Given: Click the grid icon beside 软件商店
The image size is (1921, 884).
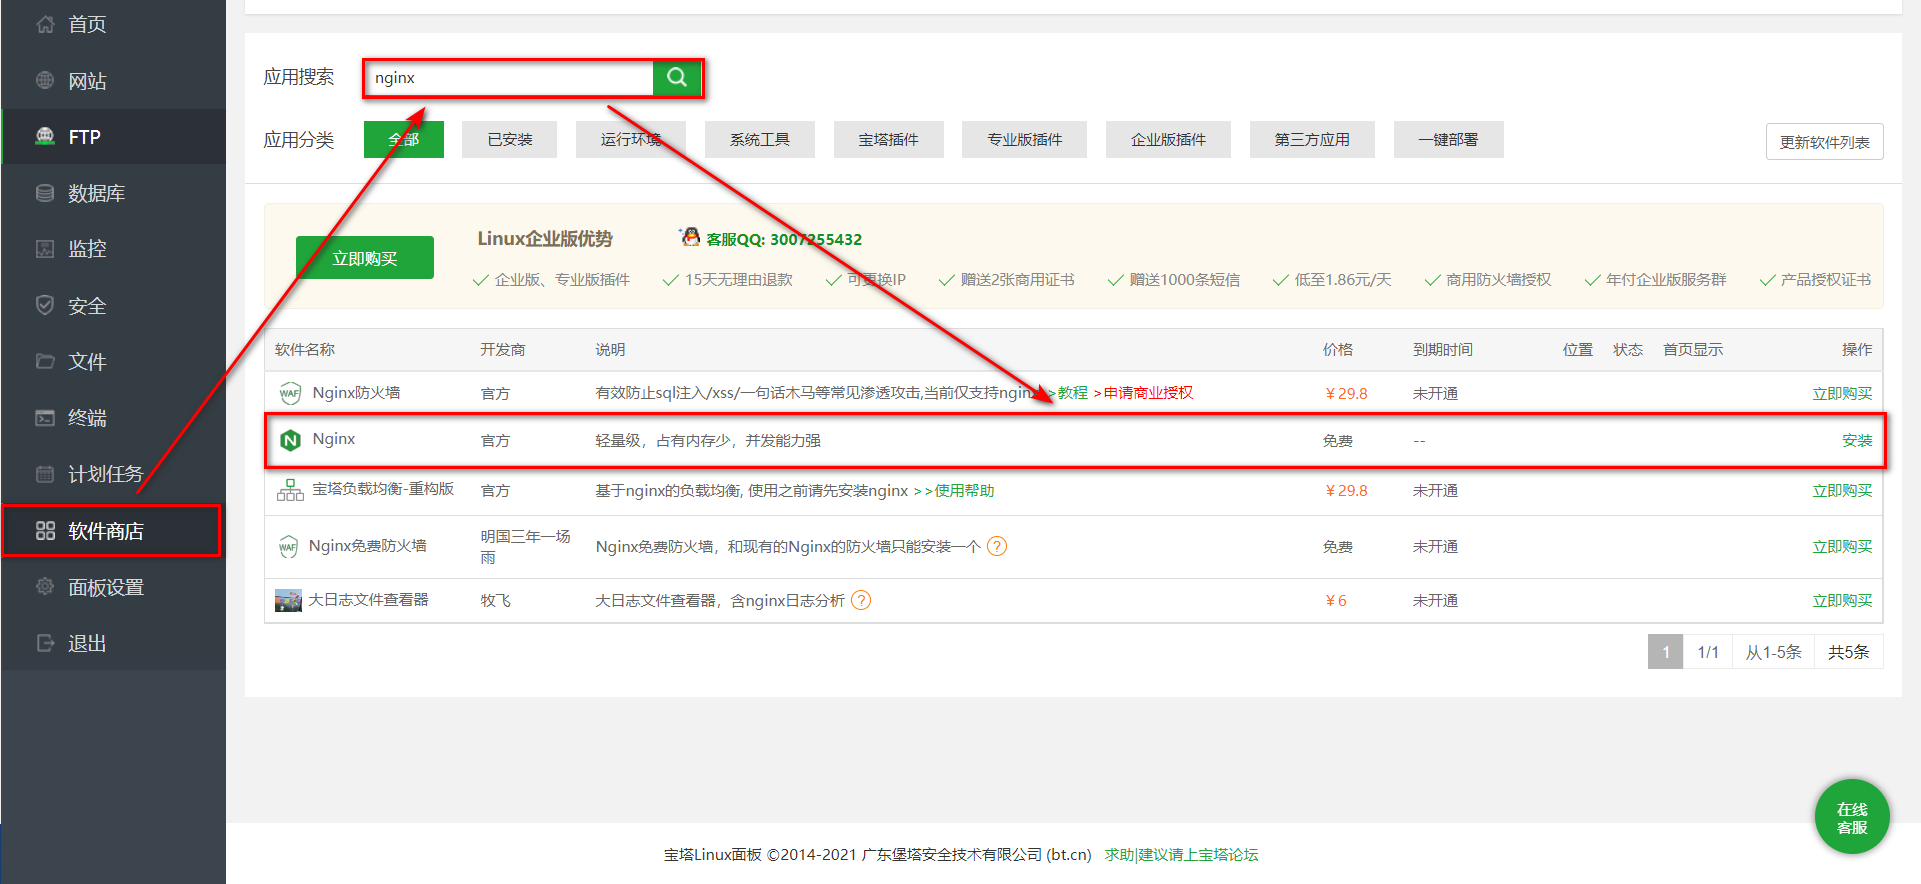Looking at the screenshot, I should pos(45,531).
